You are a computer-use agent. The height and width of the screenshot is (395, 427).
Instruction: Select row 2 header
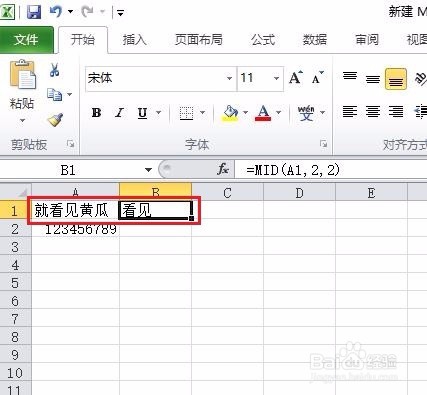(x=15, y=229)
